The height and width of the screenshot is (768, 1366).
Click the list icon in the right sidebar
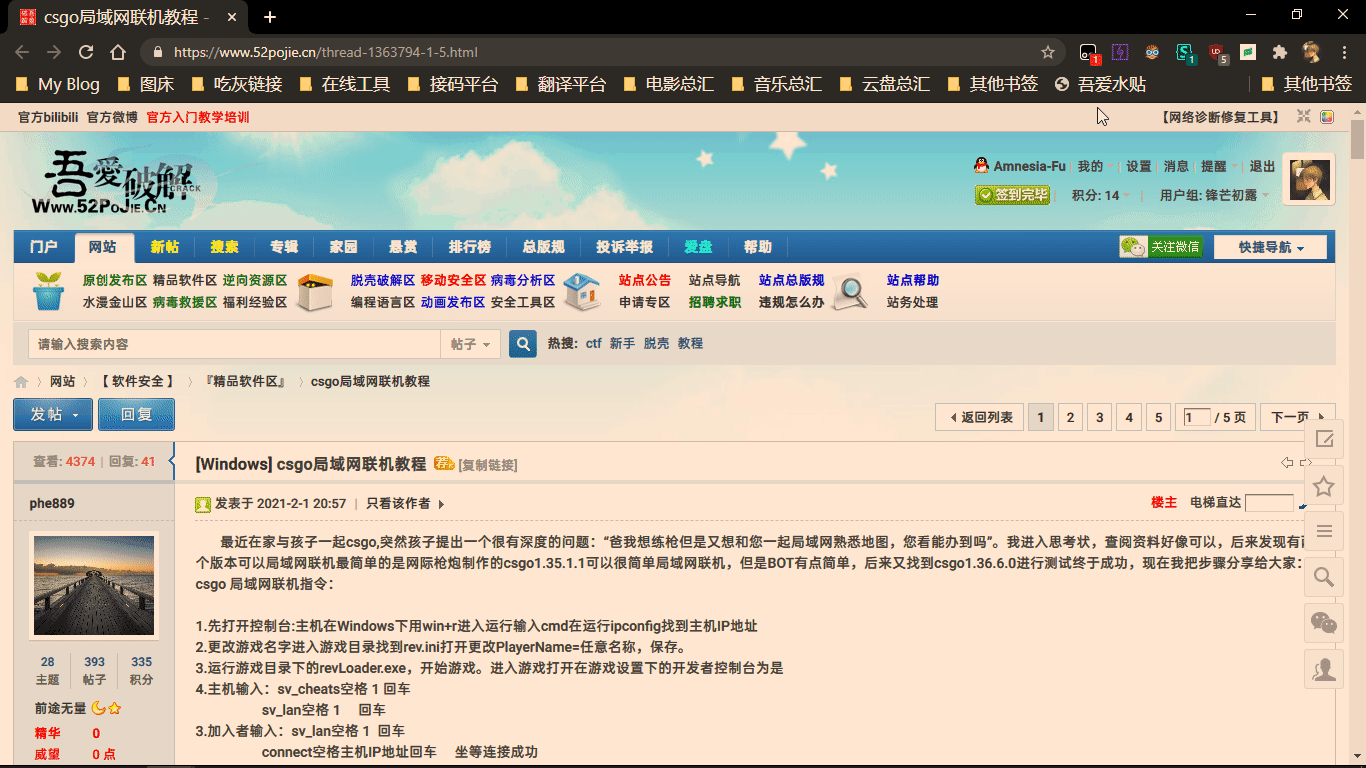[x=1323, y=531]
